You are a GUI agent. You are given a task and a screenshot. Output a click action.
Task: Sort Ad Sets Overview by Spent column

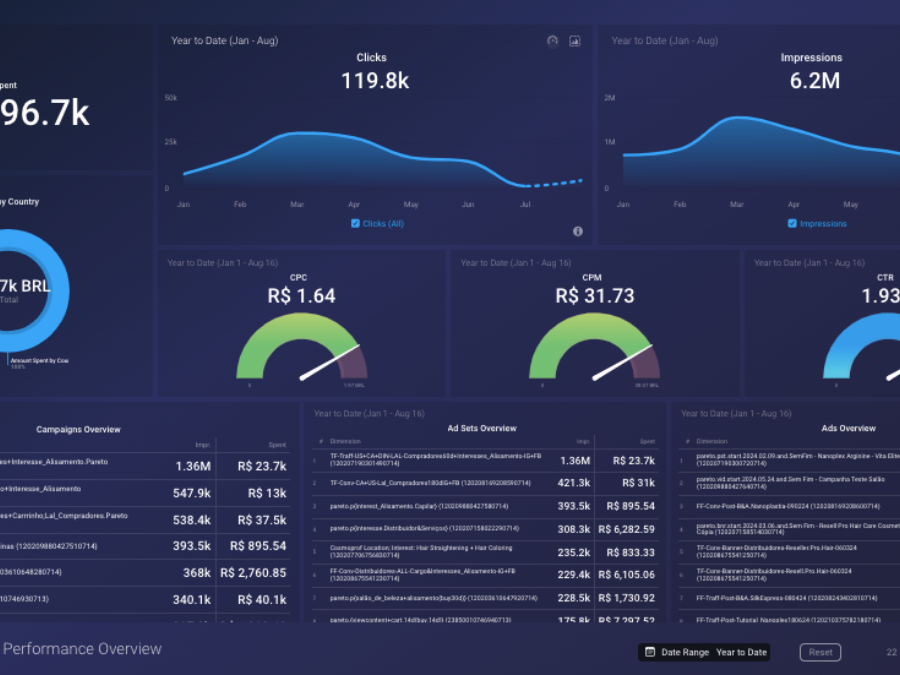pos(647,441)
